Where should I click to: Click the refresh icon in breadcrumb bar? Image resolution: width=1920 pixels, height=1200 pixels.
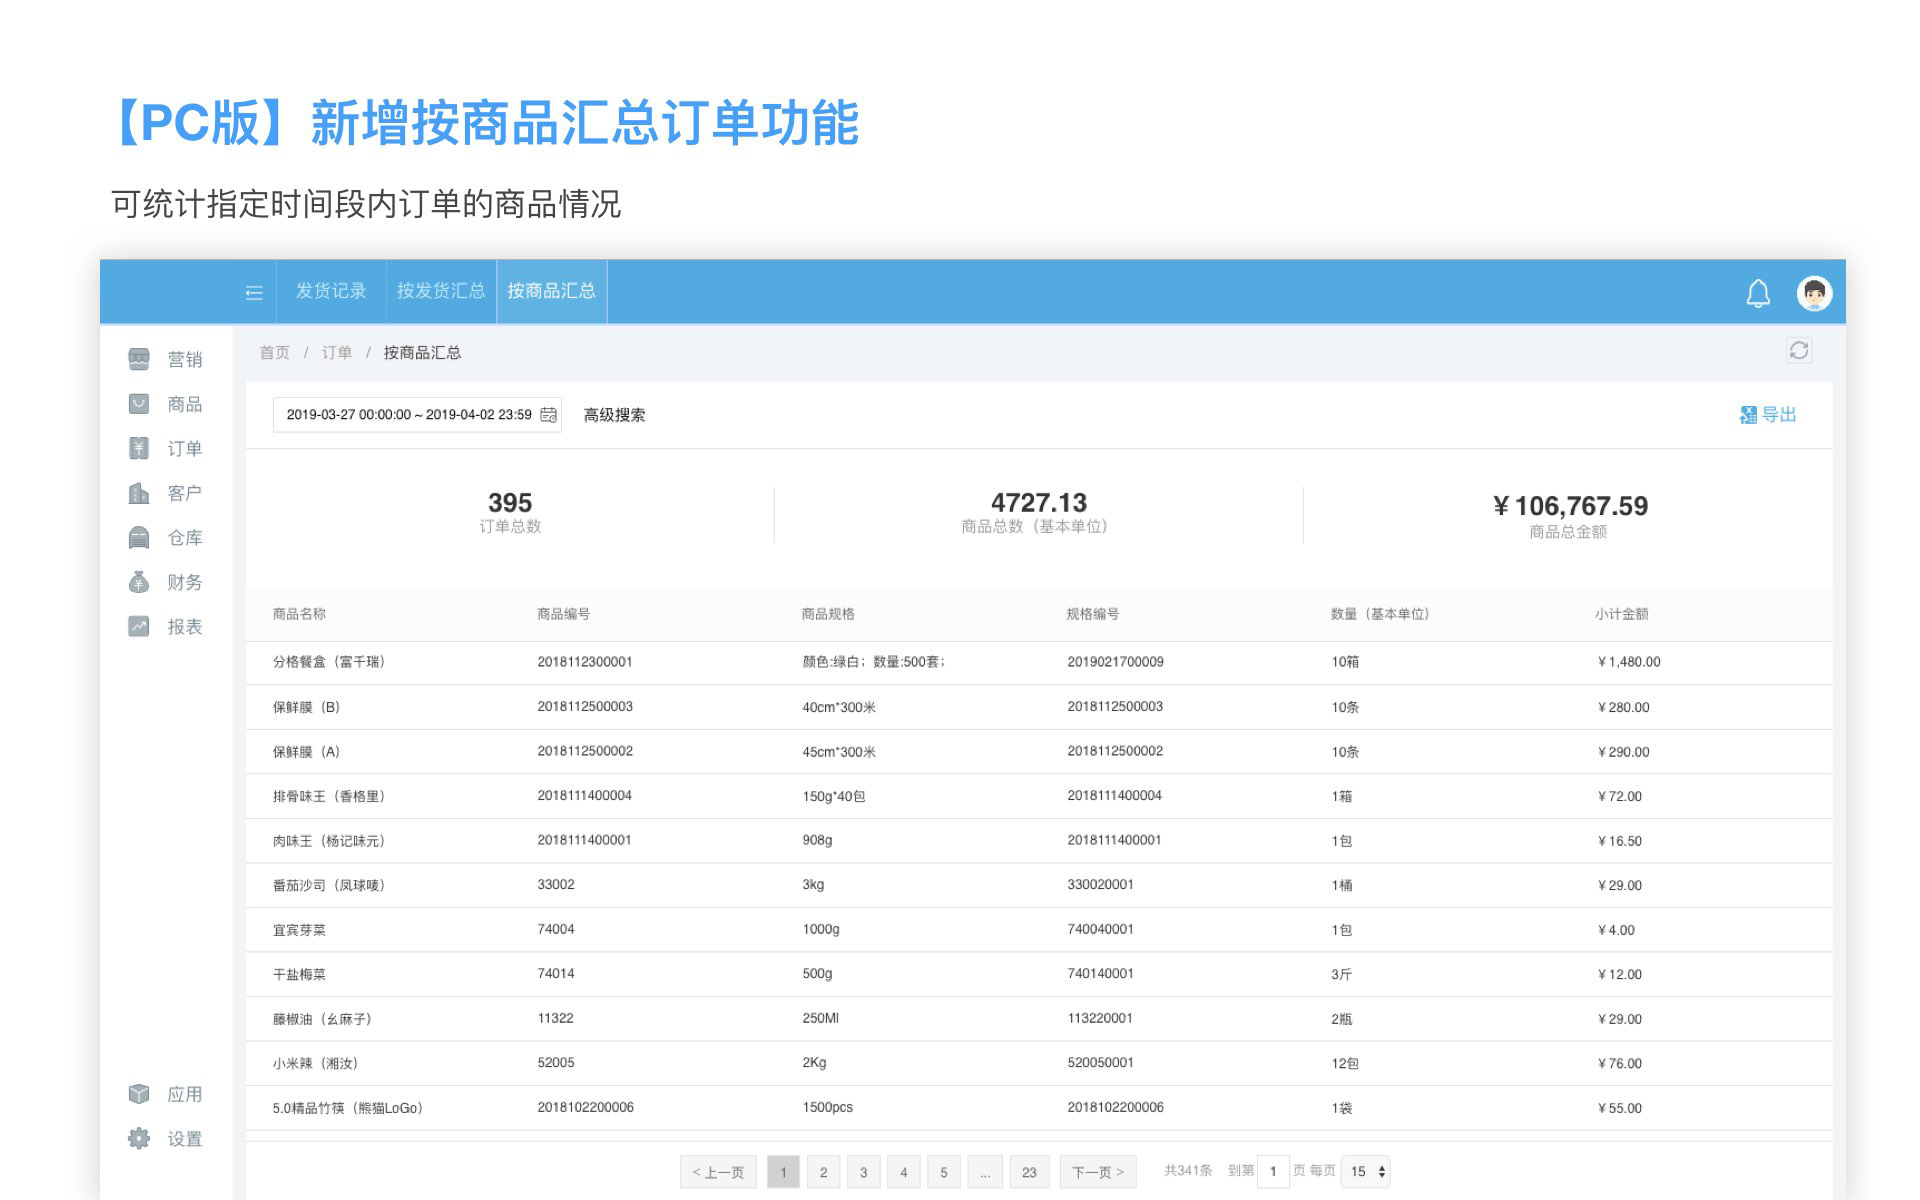(1798, 350)
